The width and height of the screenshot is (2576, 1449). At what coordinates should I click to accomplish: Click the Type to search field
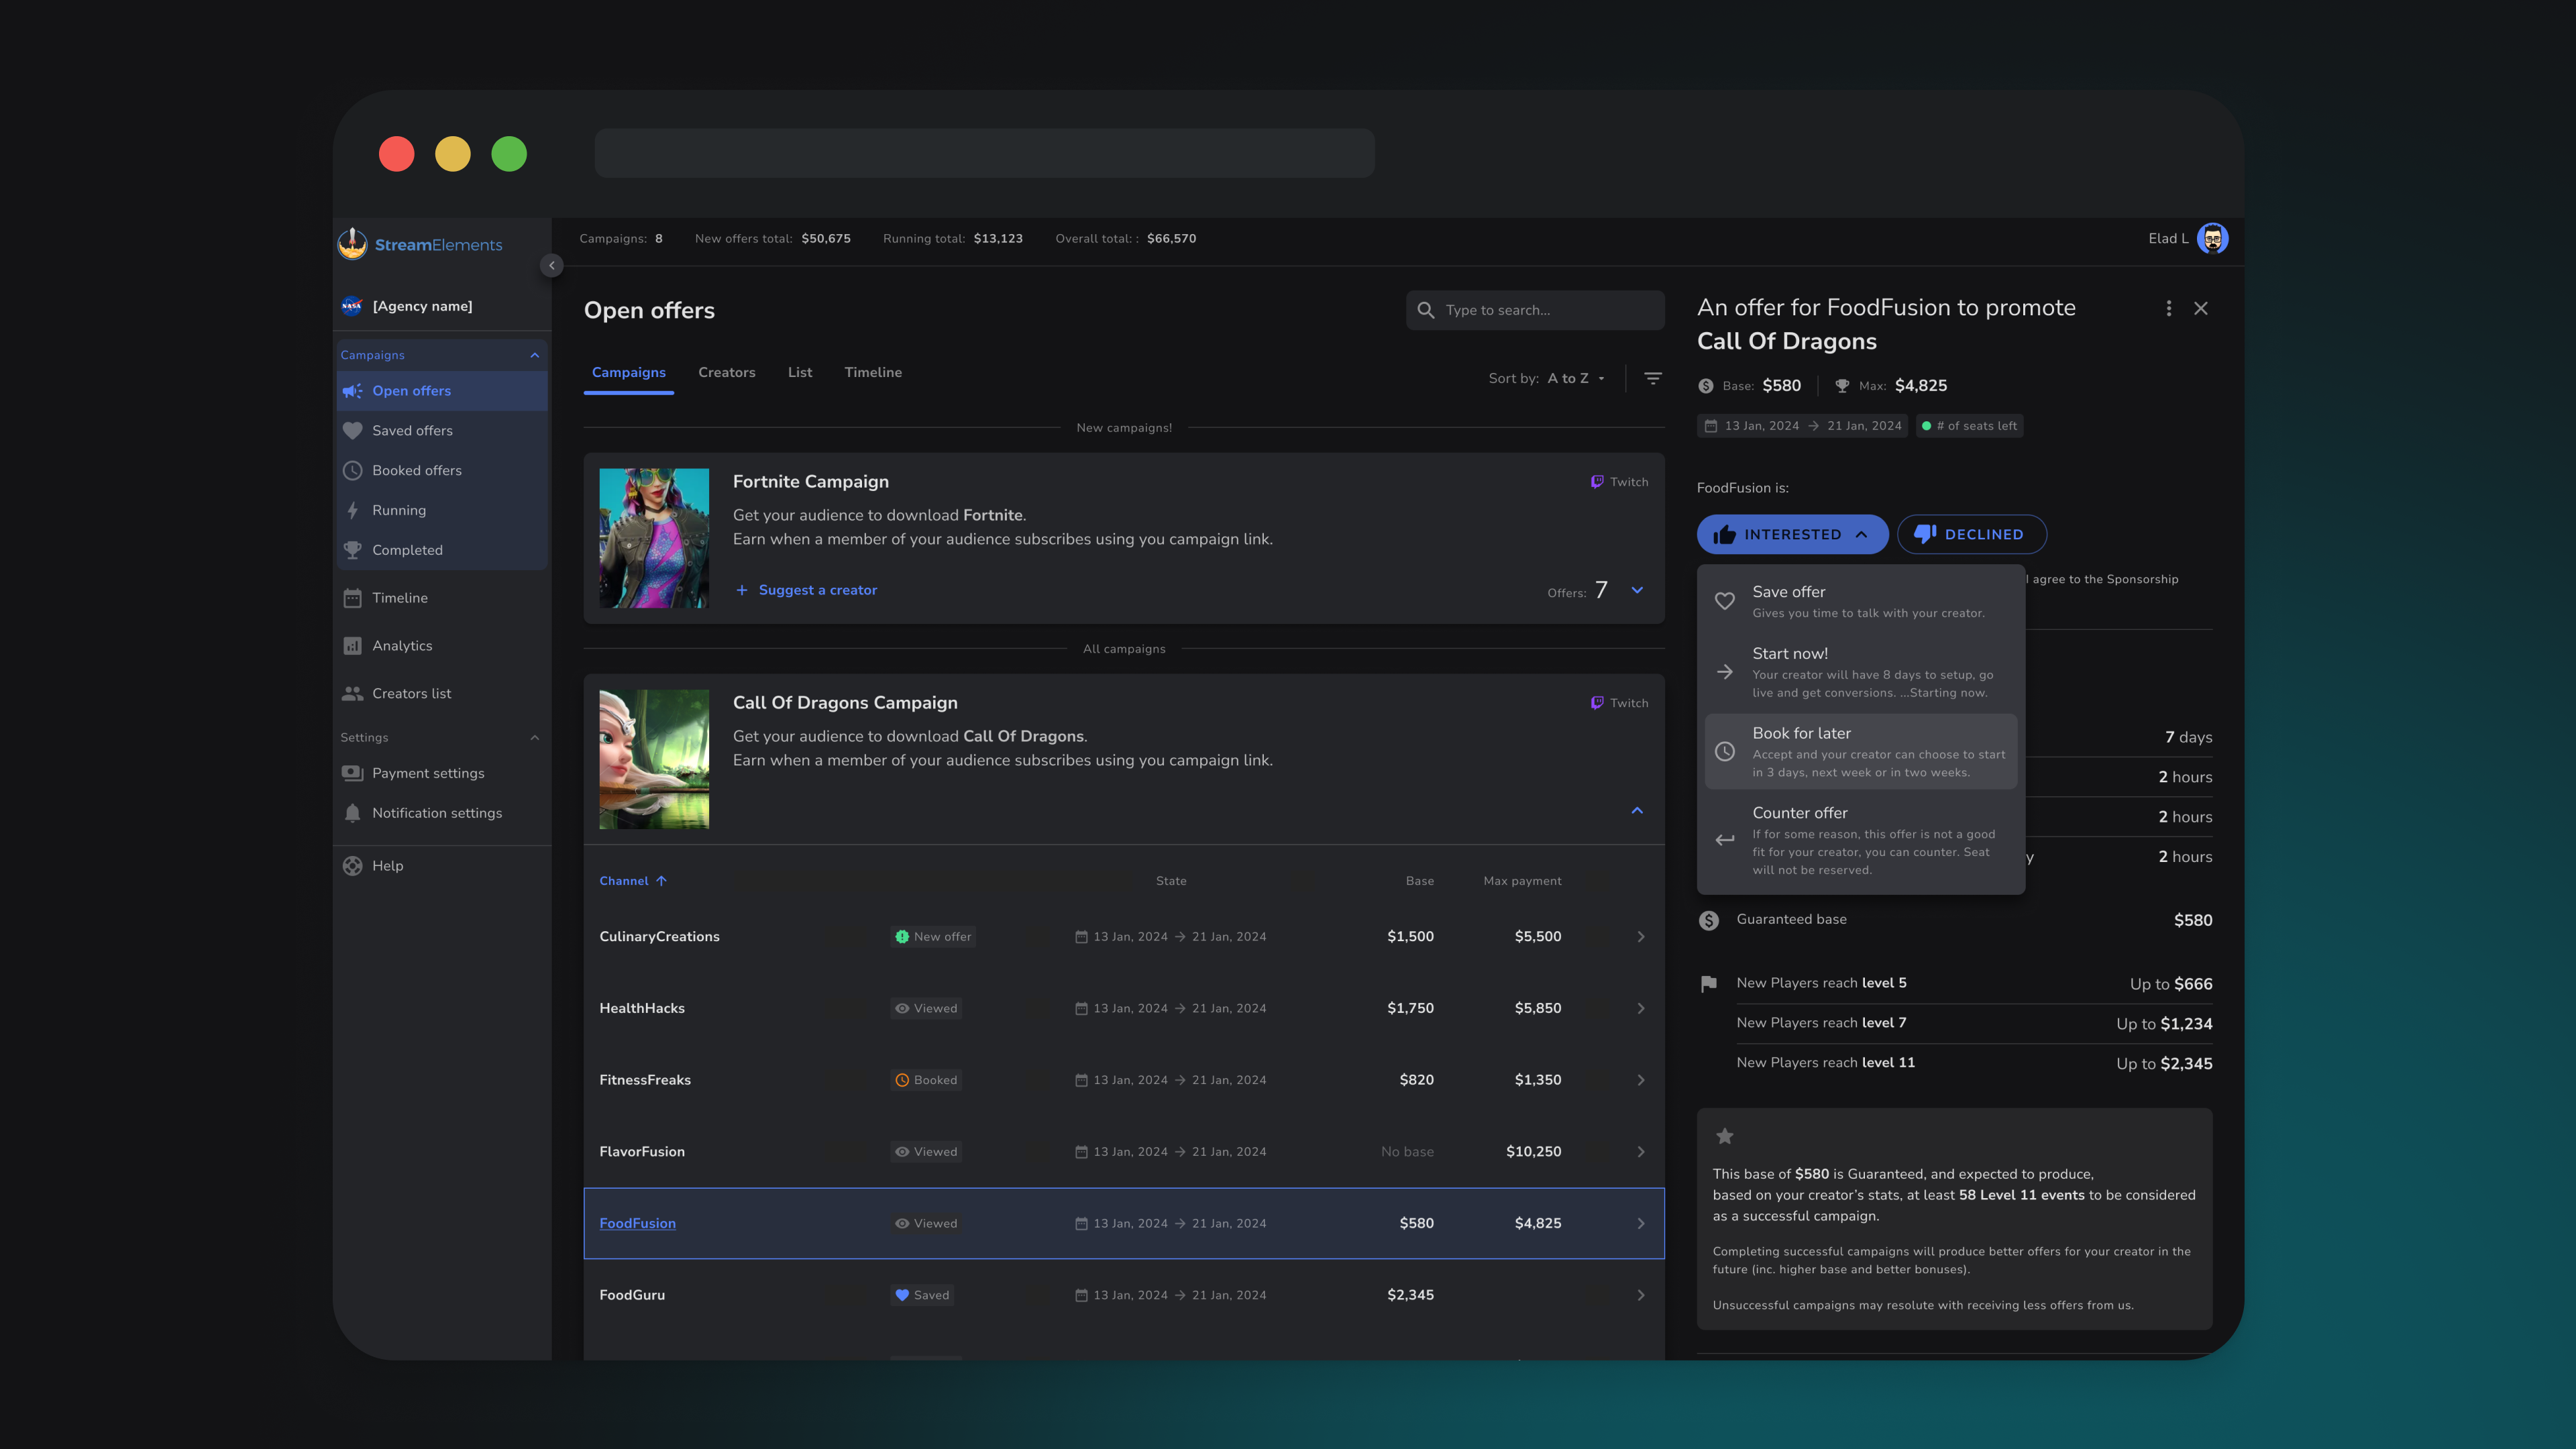tap(1535, 310)
